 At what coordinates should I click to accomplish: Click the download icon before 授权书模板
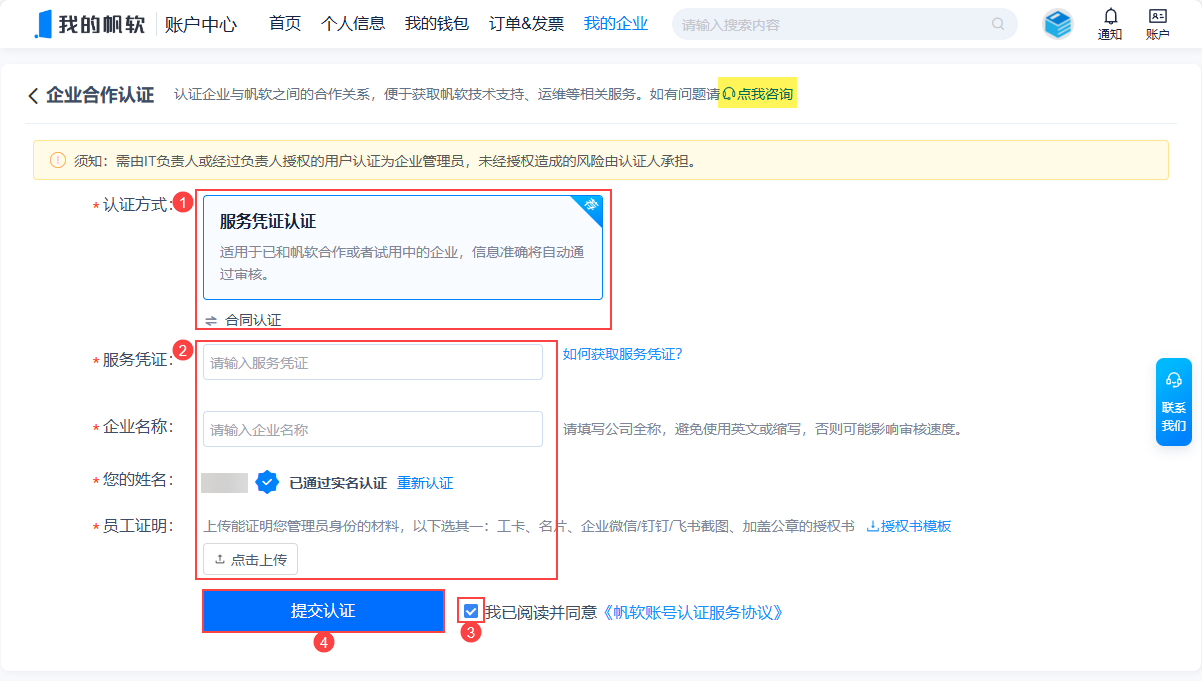pyautogui.click(x=872, y=526)
